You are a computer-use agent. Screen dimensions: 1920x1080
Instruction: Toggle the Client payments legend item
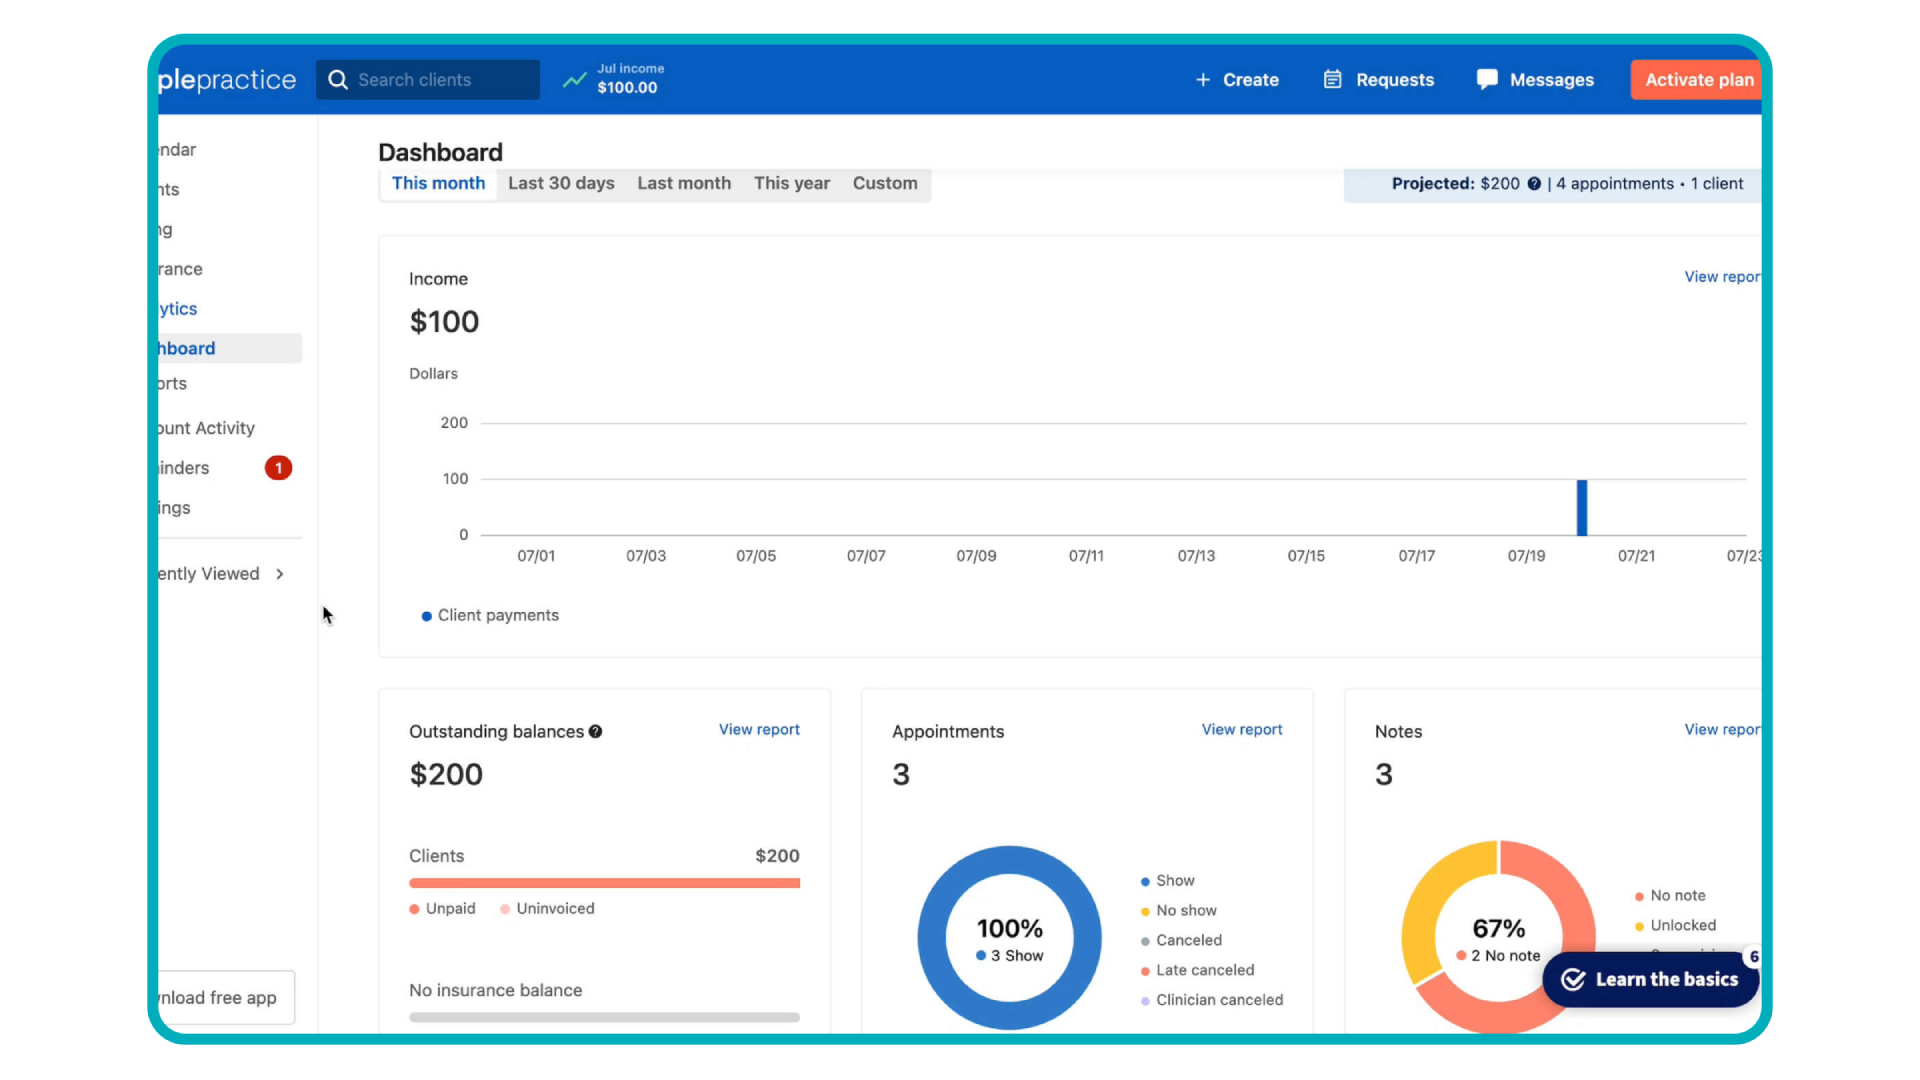pyautogui.click(x=490, y=616)
